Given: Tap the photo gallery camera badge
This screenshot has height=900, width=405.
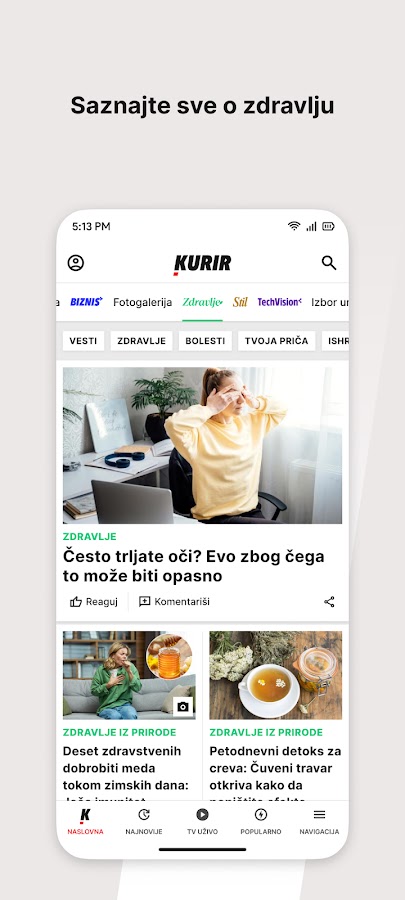Looking at the screenshot, I should 183,707.
